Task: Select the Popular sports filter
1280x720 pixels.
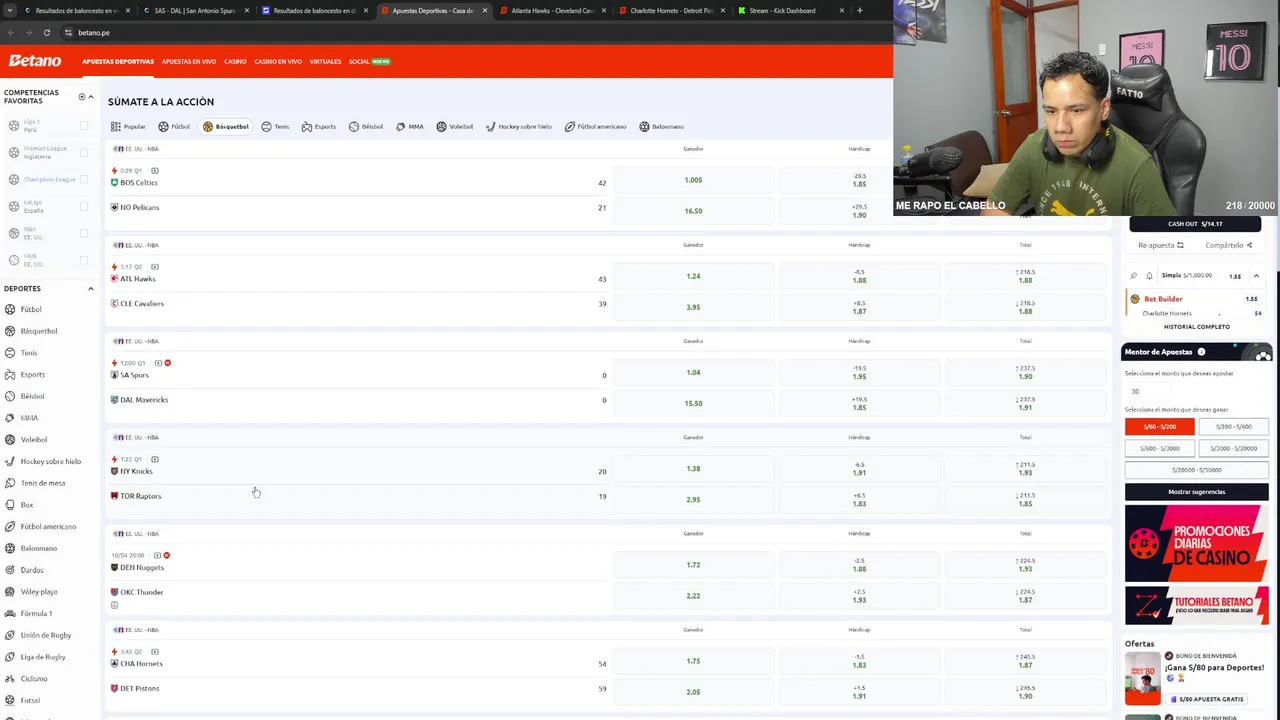Action: pos(128,127)
